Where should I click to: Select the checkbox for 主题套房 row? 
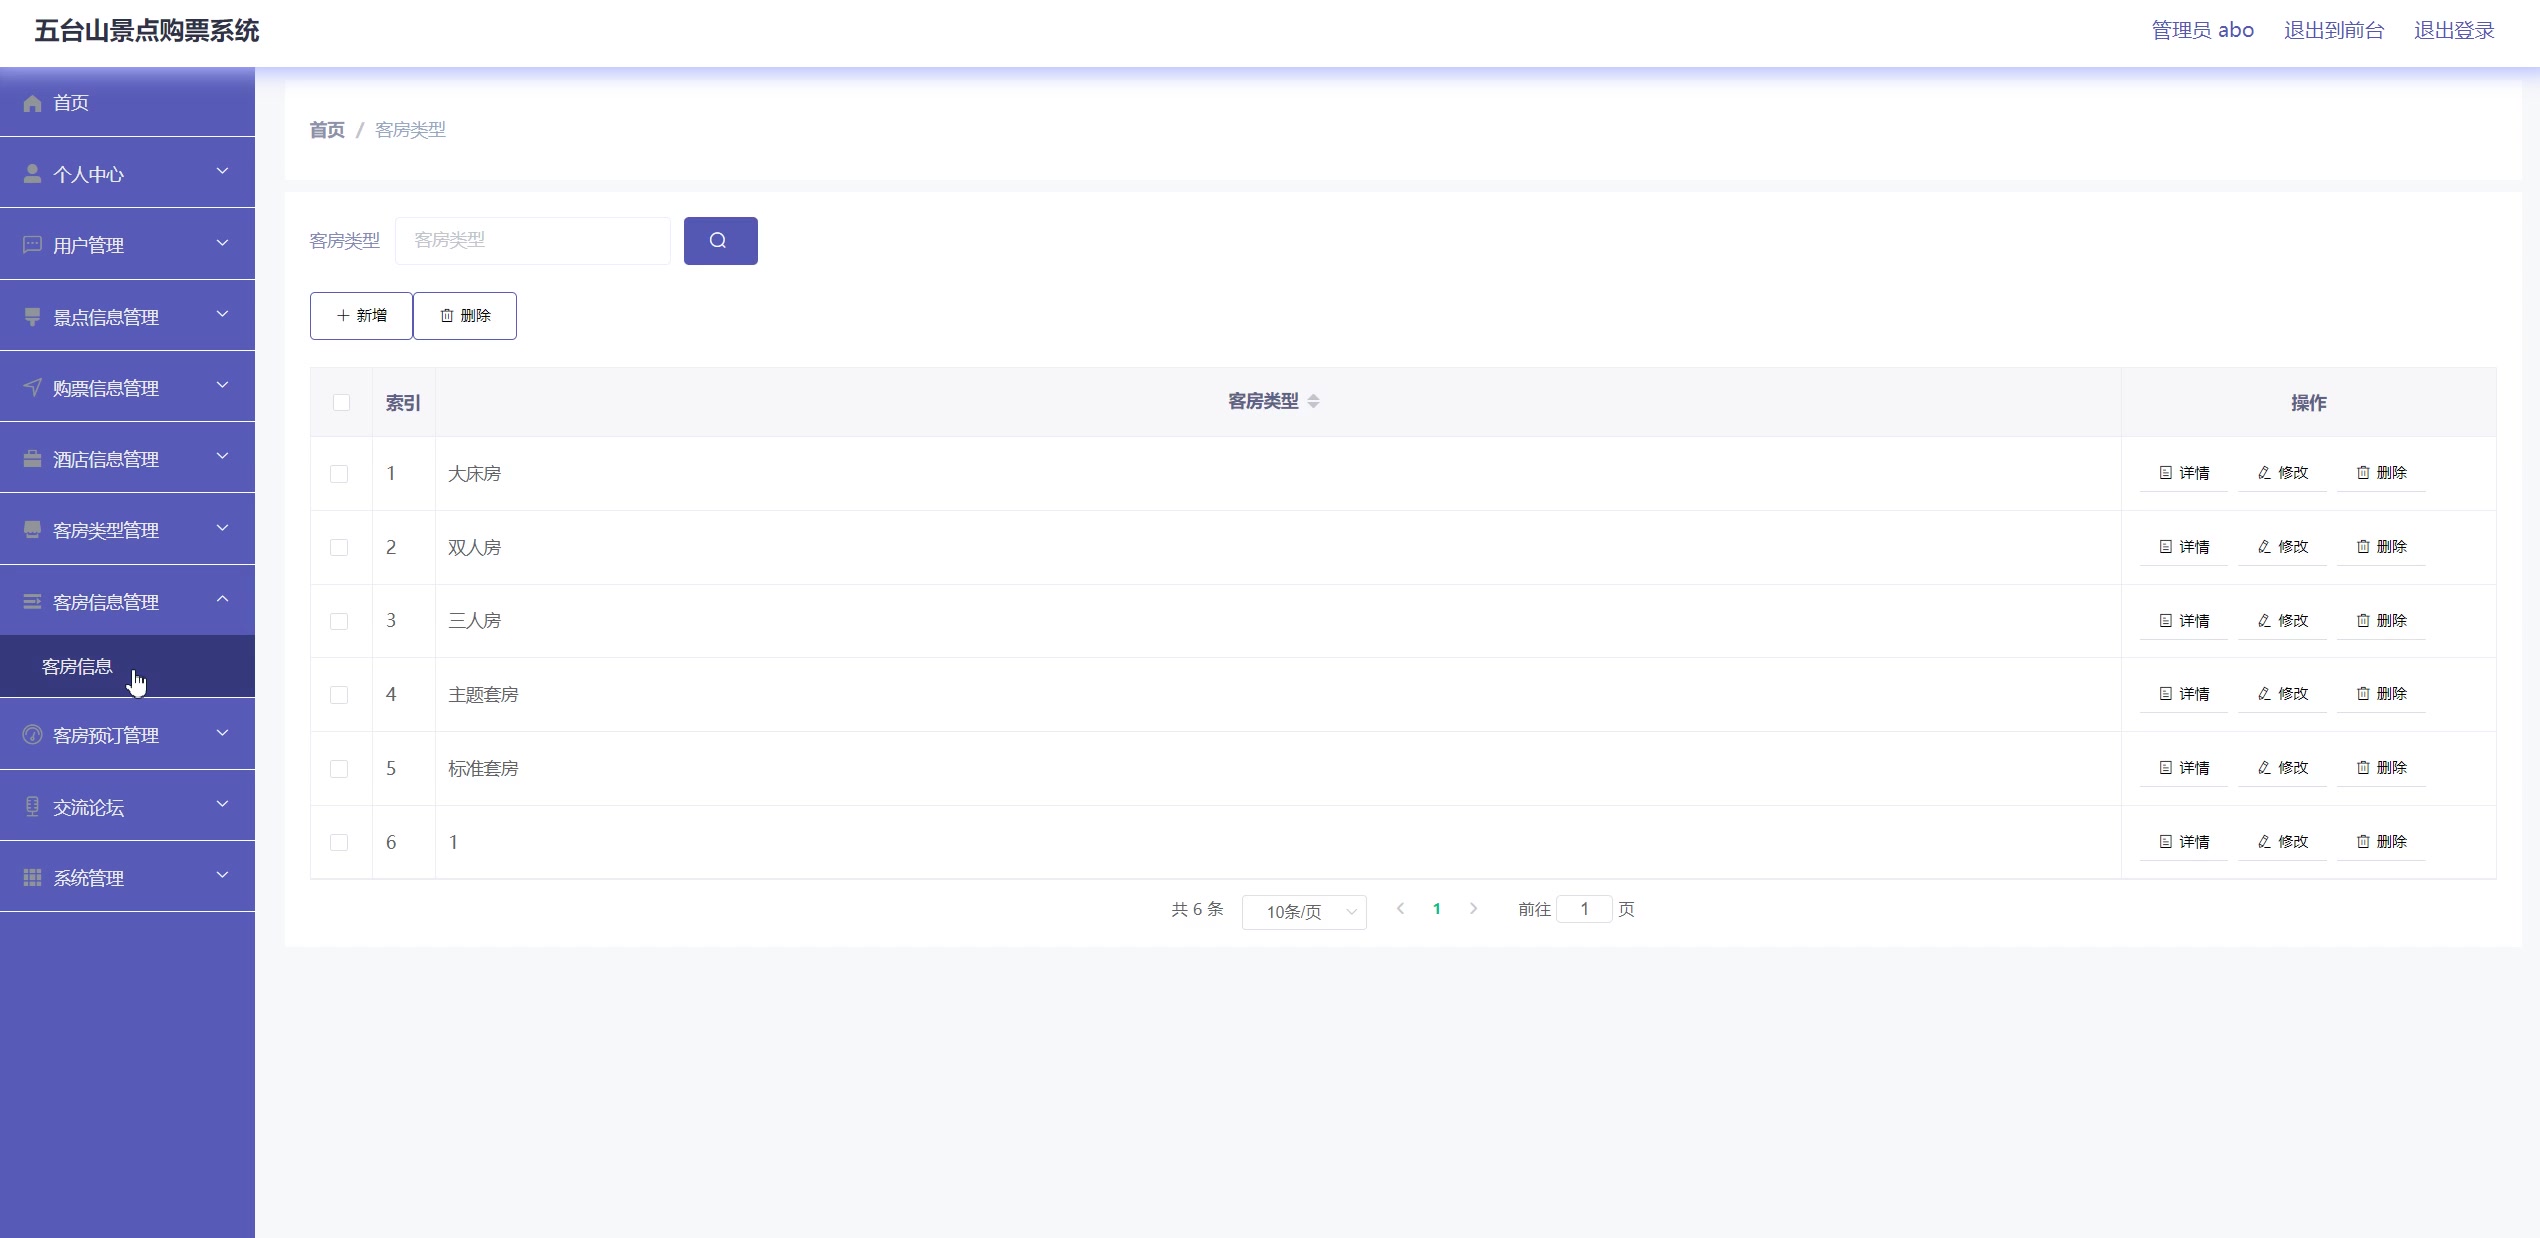339,695
